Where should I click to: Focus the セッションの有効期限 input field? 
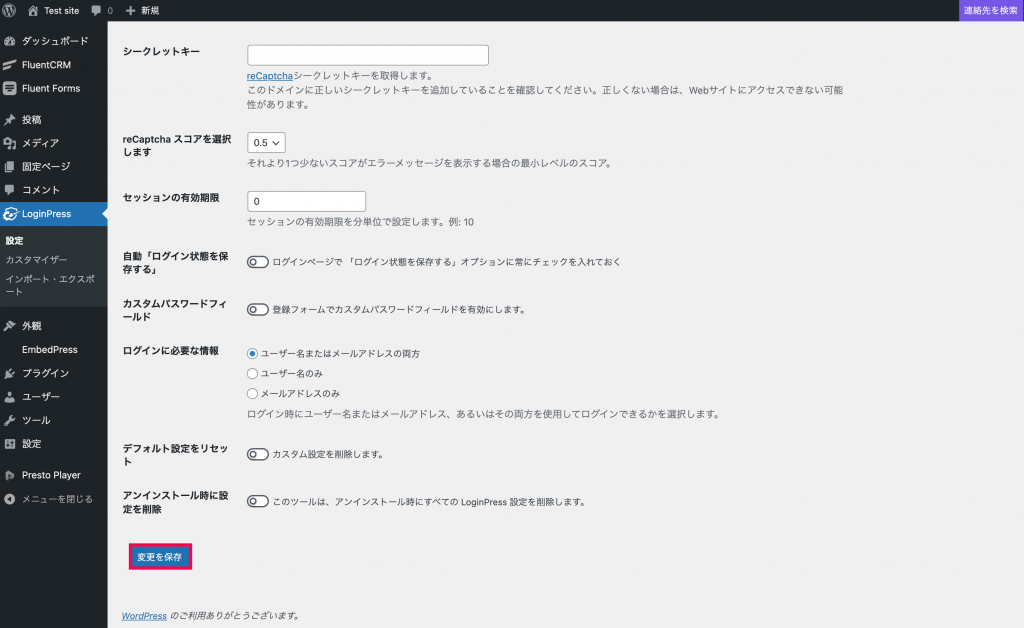(x=306, y=201)
